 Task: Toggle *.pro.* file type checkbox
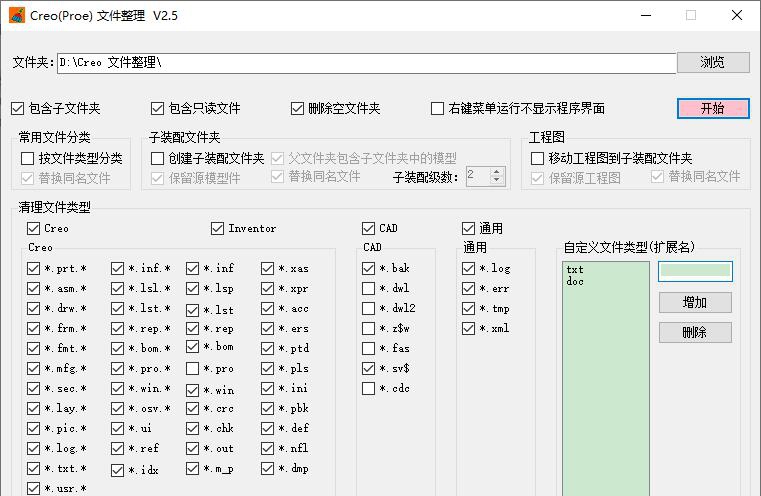pyautogui.click(x=117, y=368)
